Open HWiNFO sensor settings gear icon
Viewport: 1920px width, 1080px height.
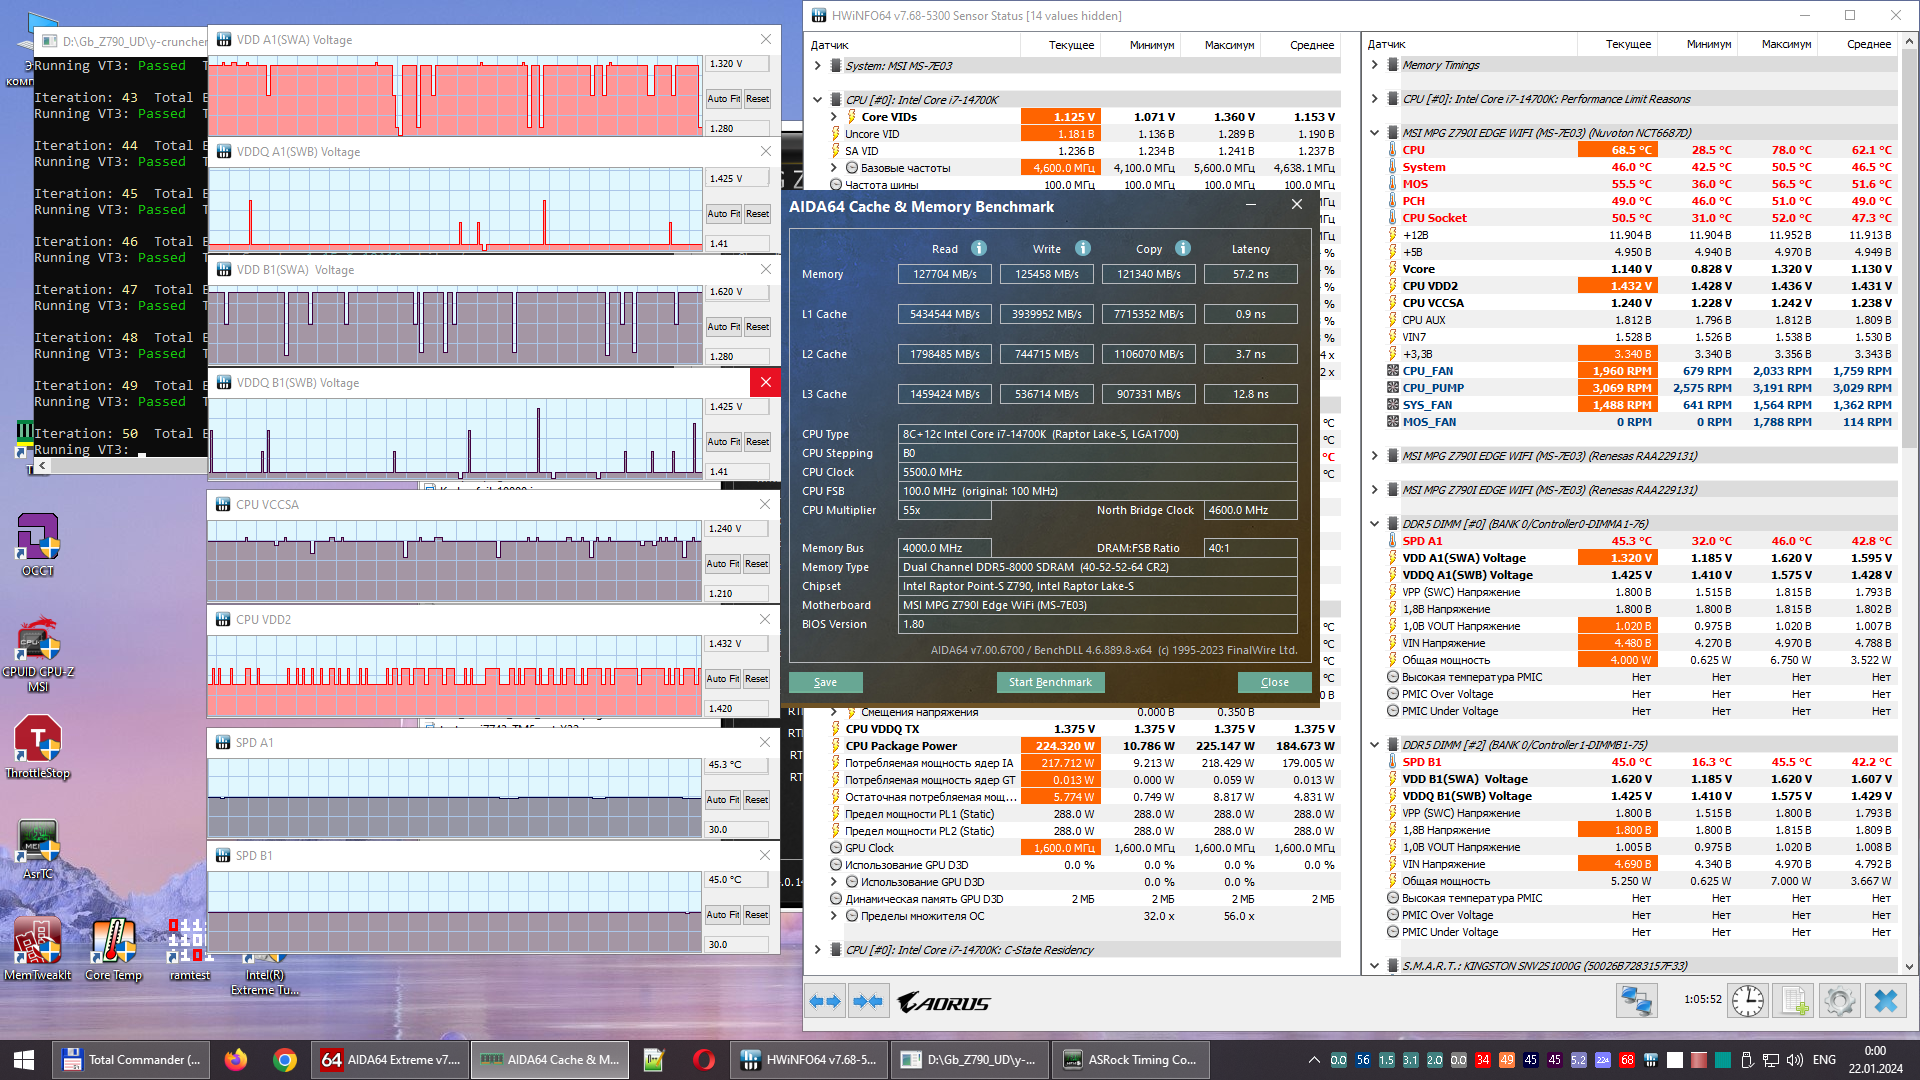tap(1839, 1000)
